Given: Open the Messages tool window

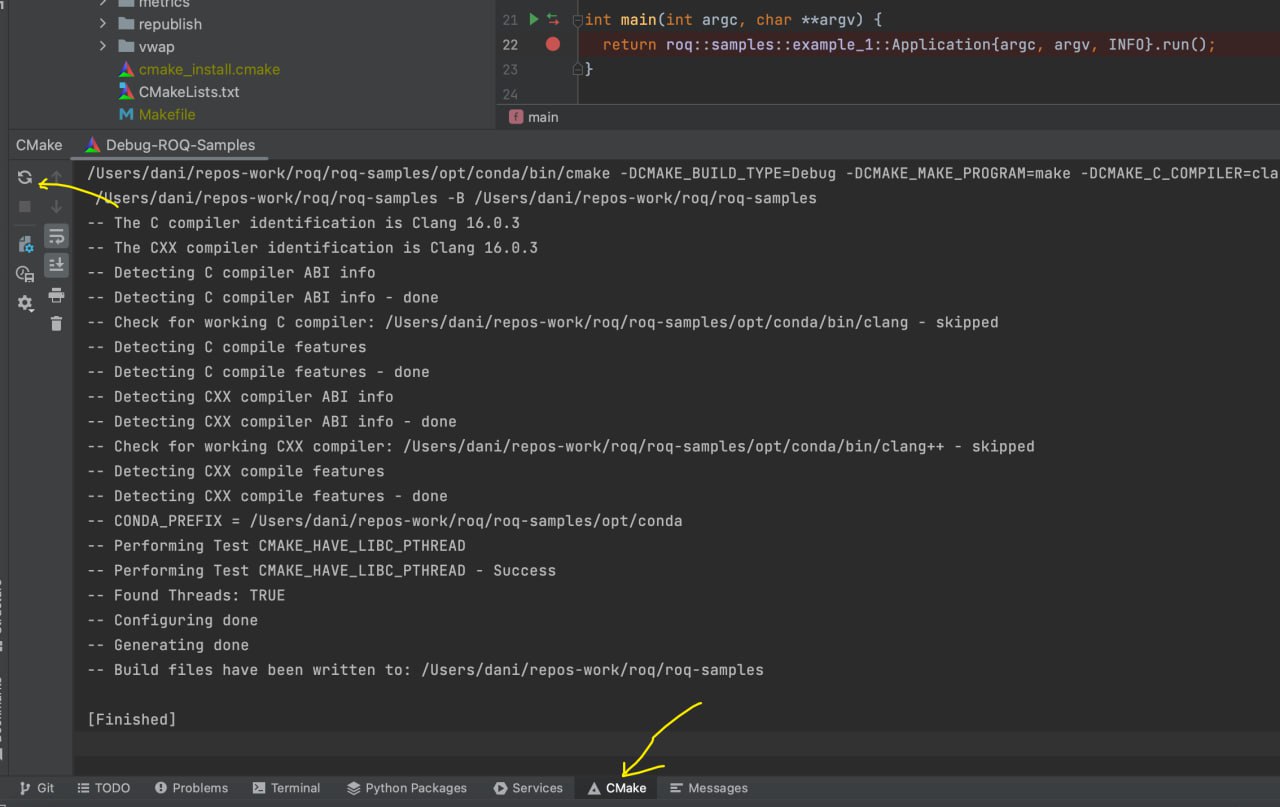Looking at the screenshot, I should click(x=709, y=788).
